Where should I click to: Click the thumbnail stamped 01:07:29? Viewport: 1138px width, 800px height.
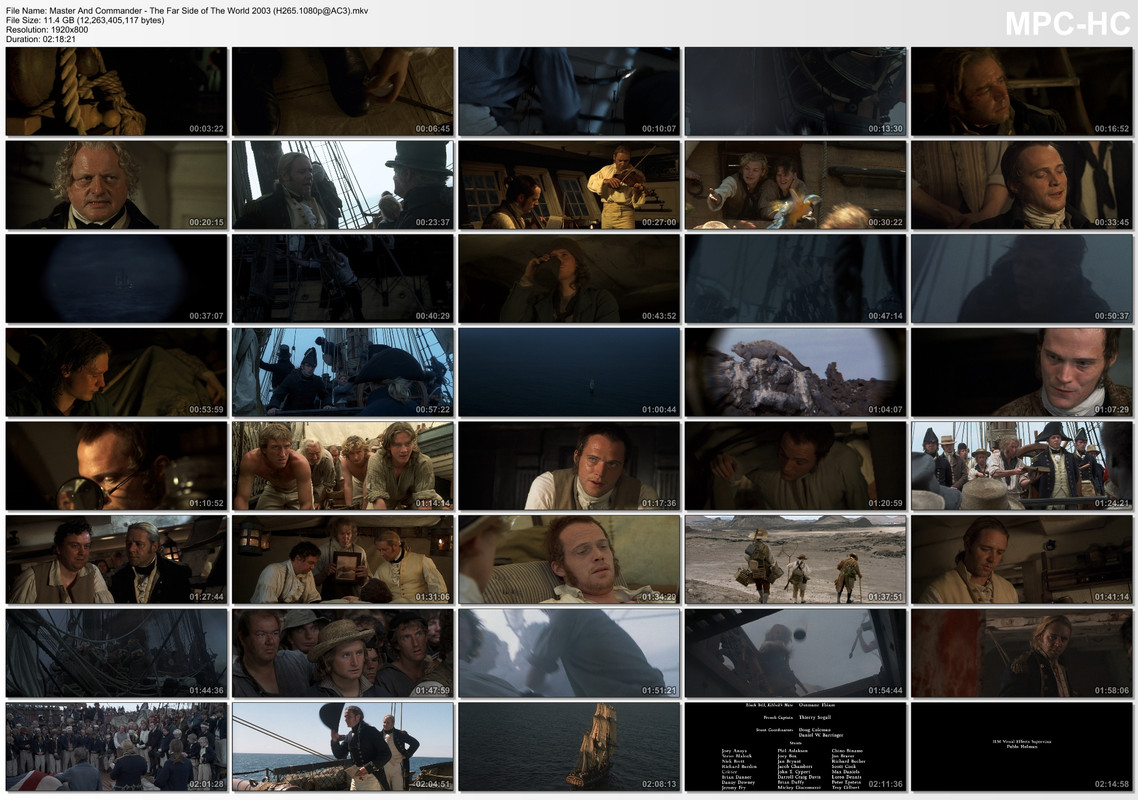pos(1022,372)
